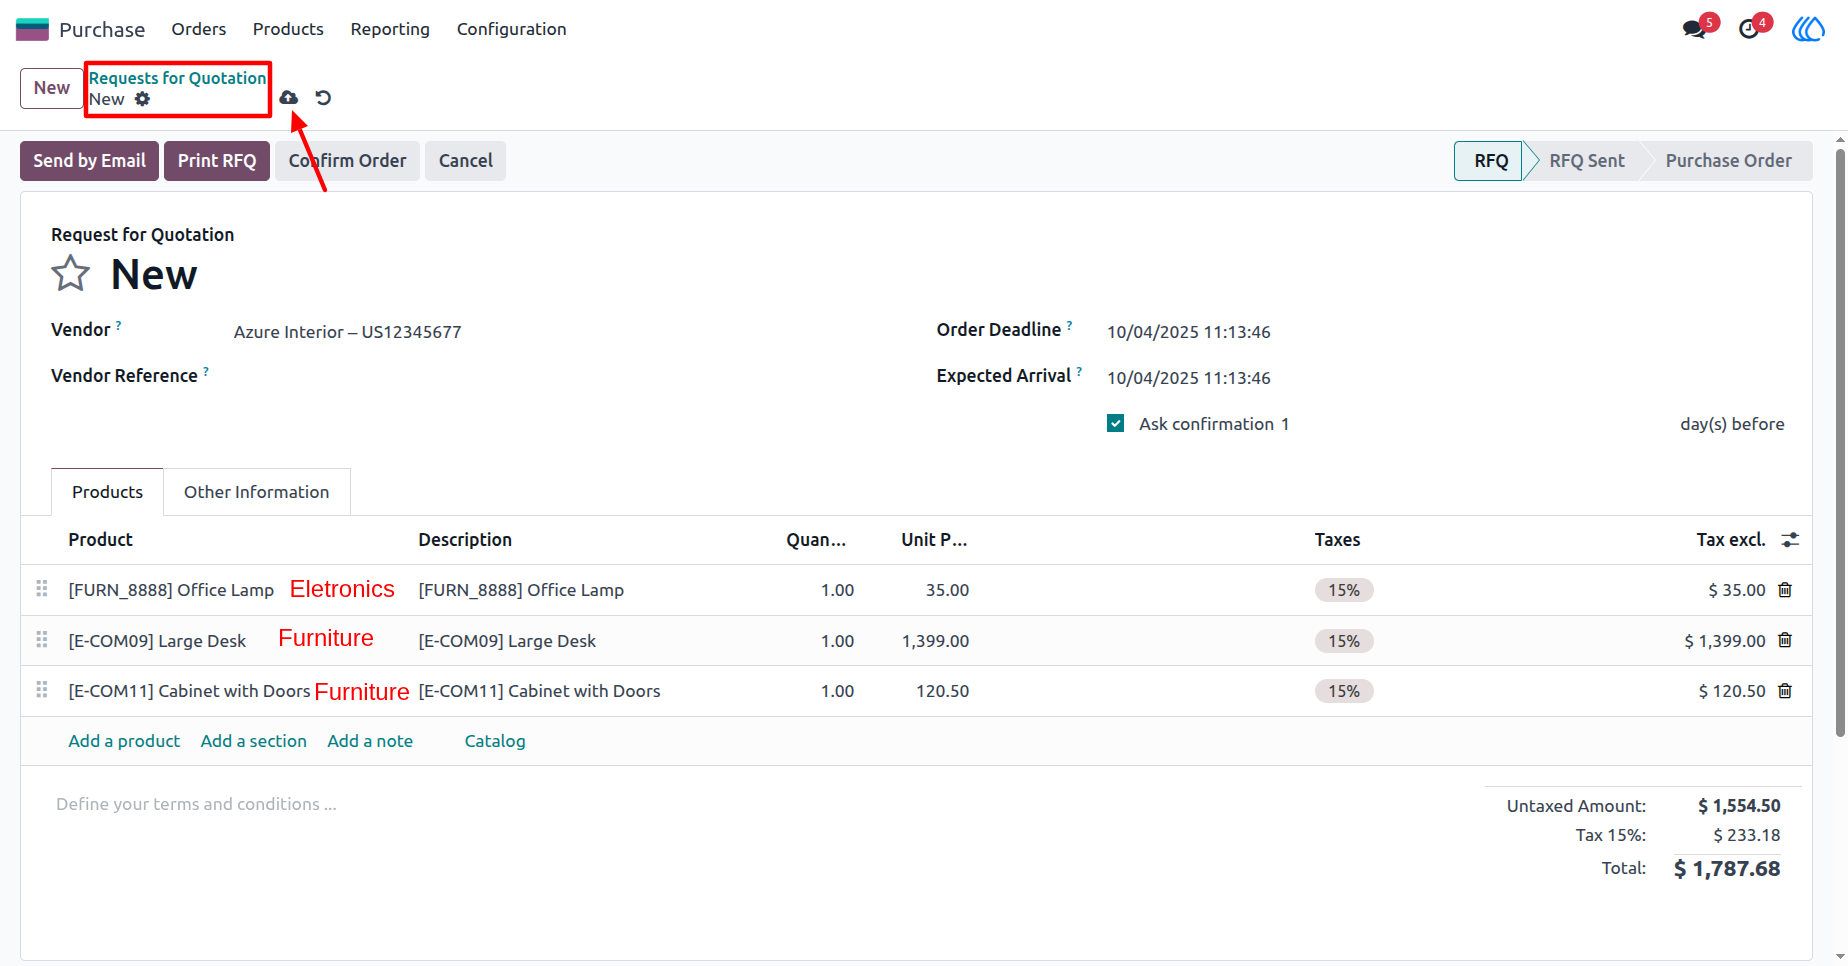Delete the Large Desk line

point(1785,640)
